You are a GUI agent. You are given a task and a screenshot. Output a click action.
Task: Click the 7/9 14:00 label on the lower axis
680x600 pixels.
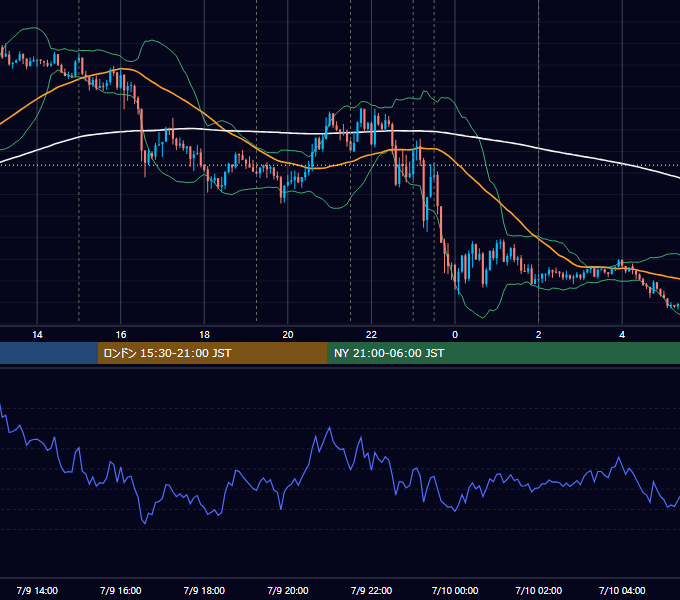click(x=37, y=590)
